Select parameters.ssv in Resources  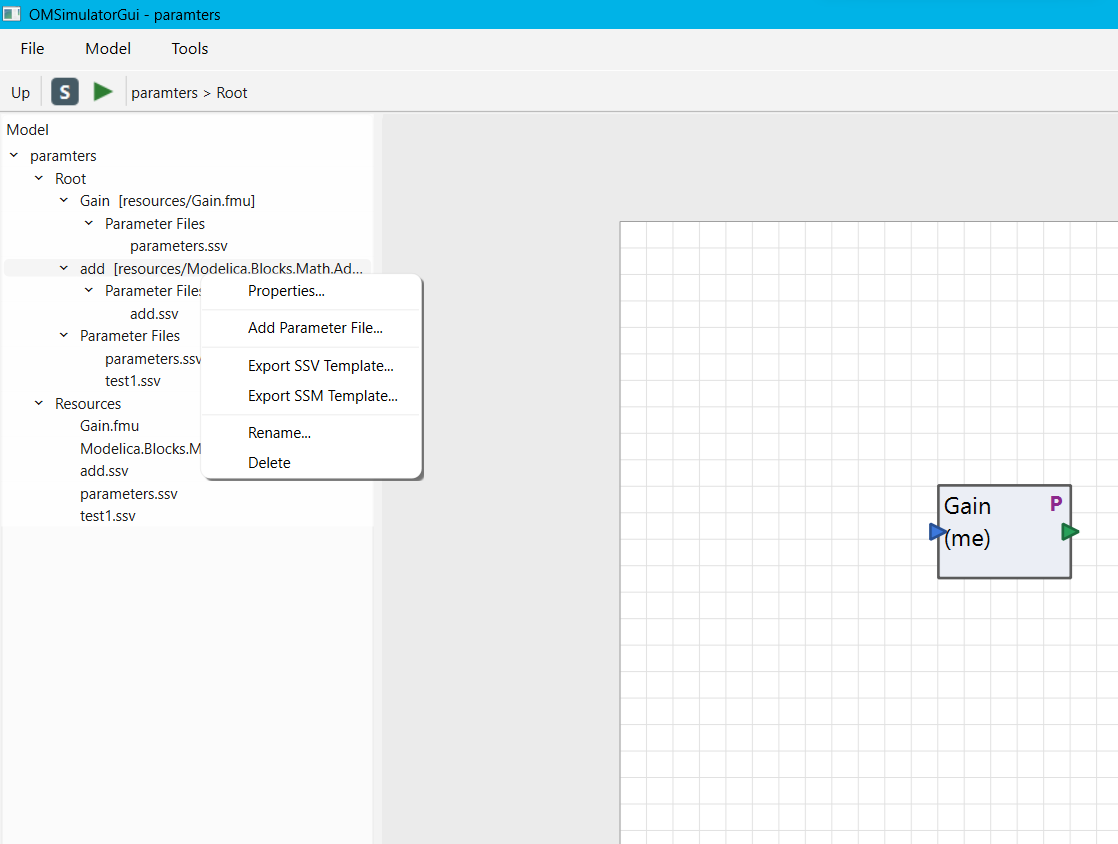[x=128, y=493]
